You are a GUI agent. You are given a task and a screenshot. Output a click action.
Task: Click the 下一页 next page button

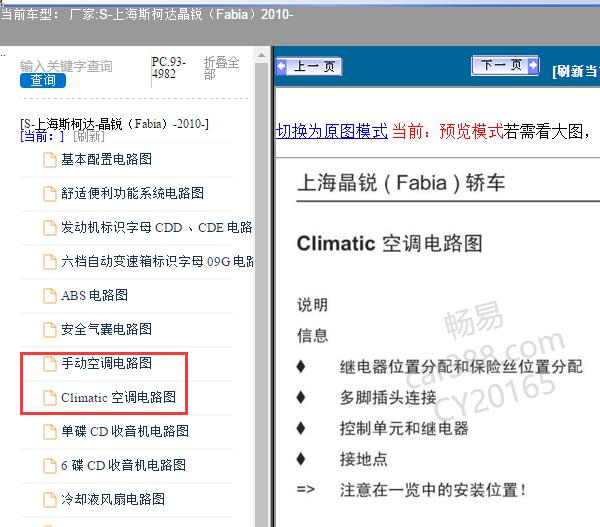coord(505,65)
